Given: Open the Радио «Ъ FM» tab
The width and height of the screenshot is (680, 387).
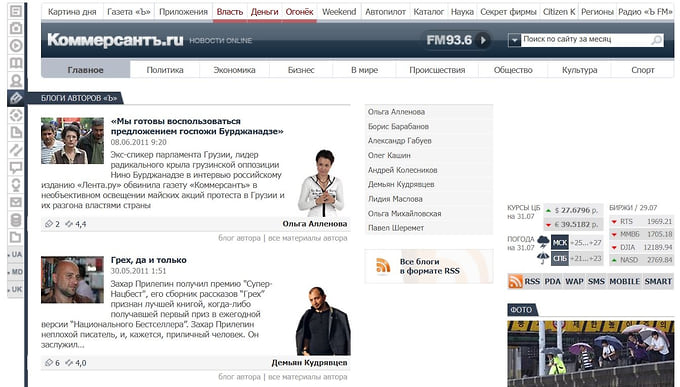Looking at the screenshot, I should tap(645, 12).
